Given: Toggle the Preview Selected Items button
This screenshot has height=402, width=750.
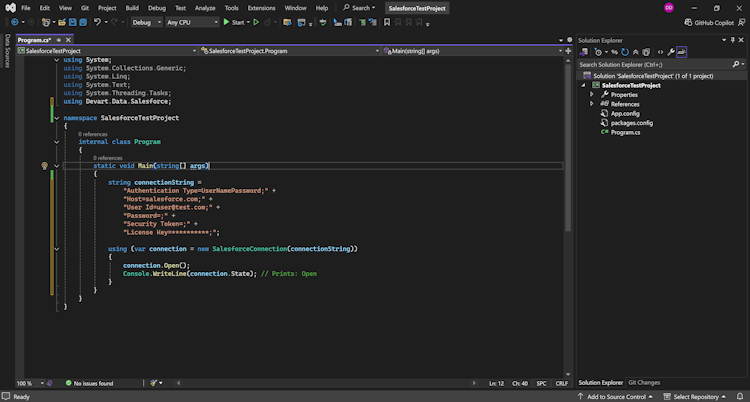Looking at the screenshot, I should 682,52.
